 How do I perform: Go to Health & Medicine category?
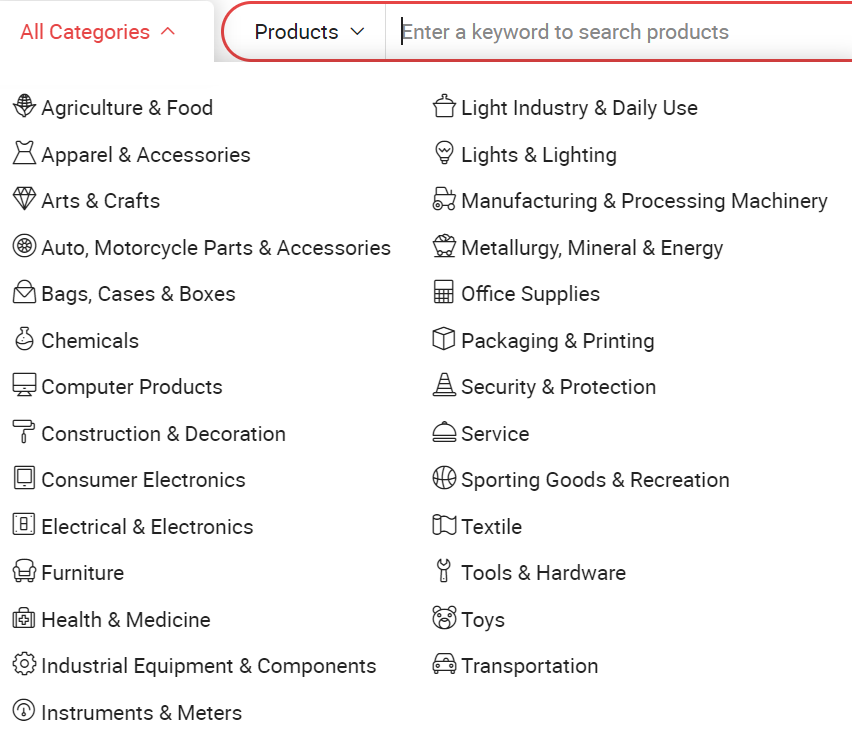tap(125, 620)
